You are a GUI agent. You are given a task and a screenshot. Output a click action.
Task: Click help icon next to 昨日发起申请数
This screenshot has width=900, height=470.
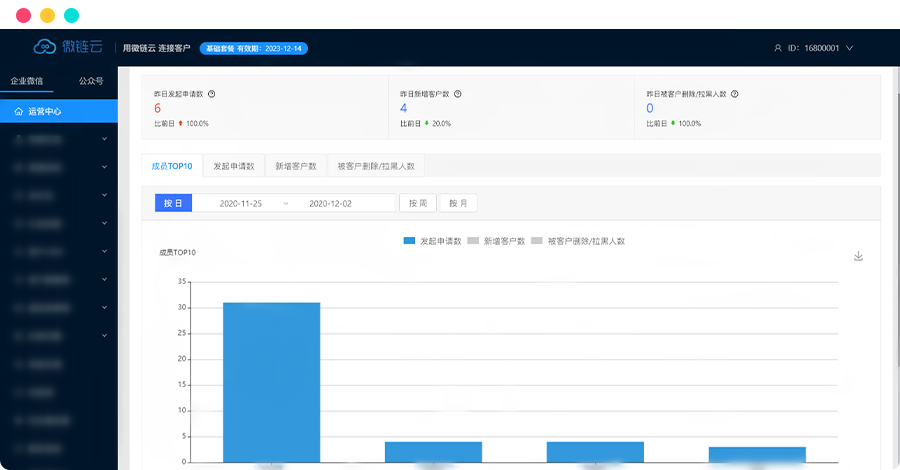click(x=212, y=94)
